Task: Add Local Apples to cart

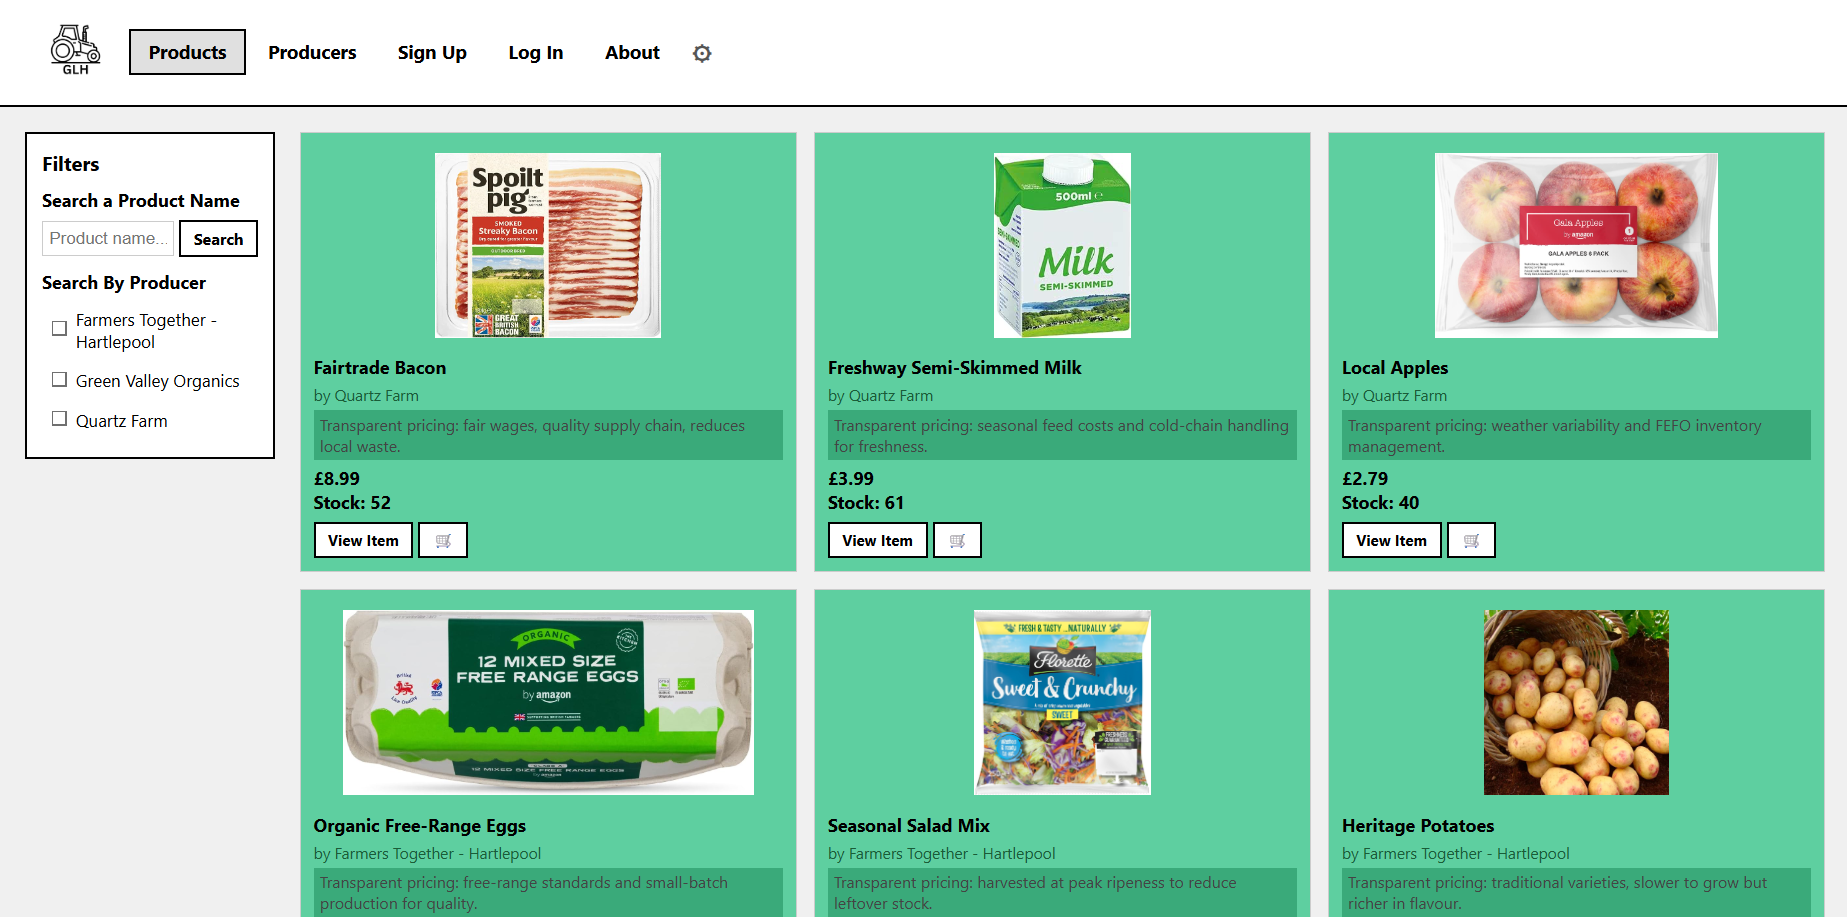Action: (1471, 540)
